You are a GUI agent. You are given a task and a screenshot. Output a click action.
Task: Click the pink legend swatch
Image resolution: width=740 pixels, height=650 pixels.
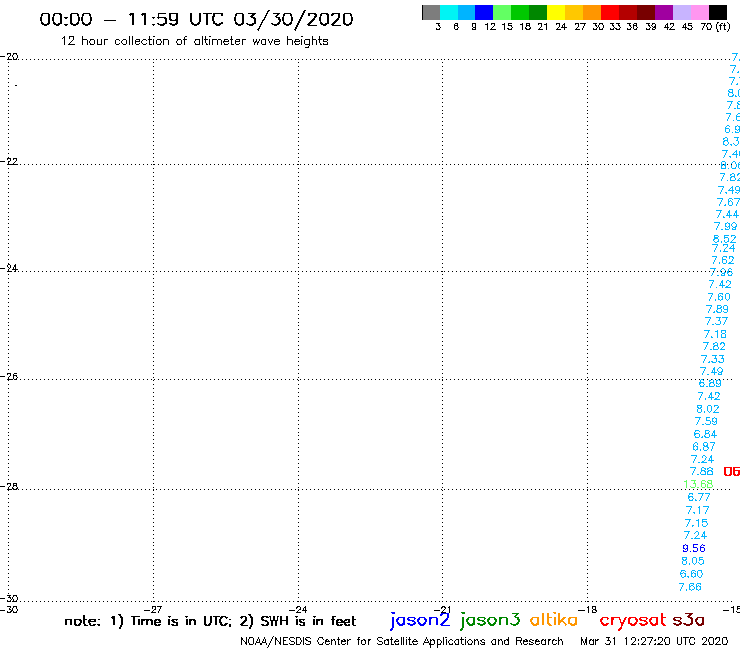pyautogui.click(x=700, y=12)
